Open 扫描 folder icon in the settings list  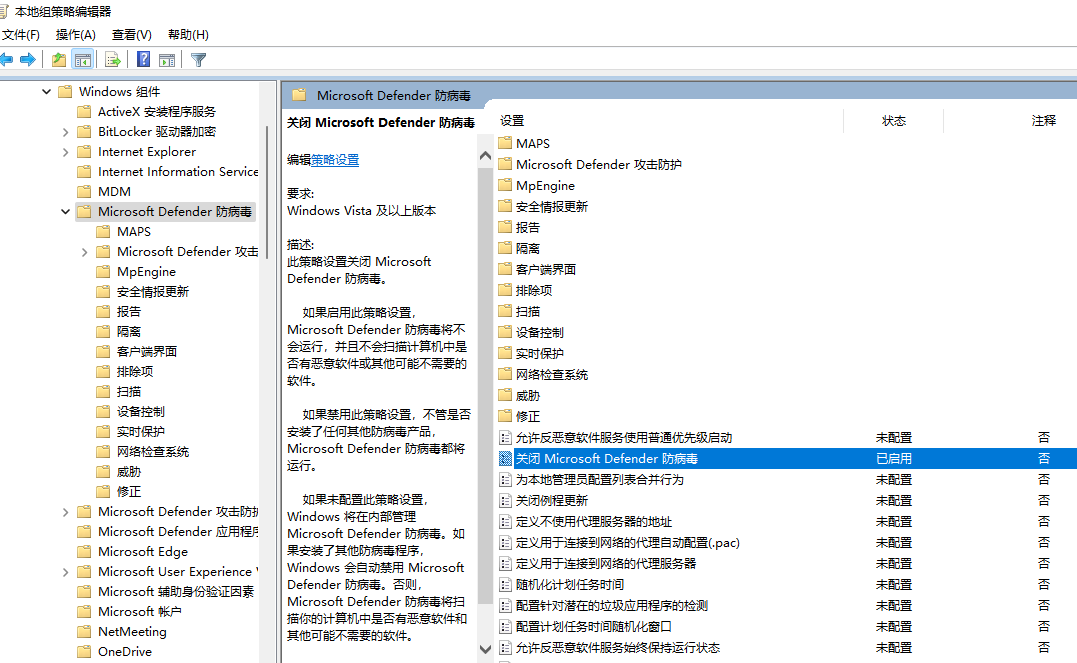(505, 311)
